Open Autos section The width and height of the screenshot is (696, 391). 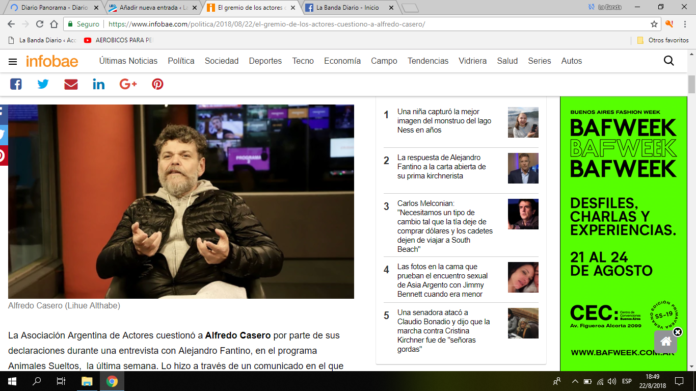(571, 61)
